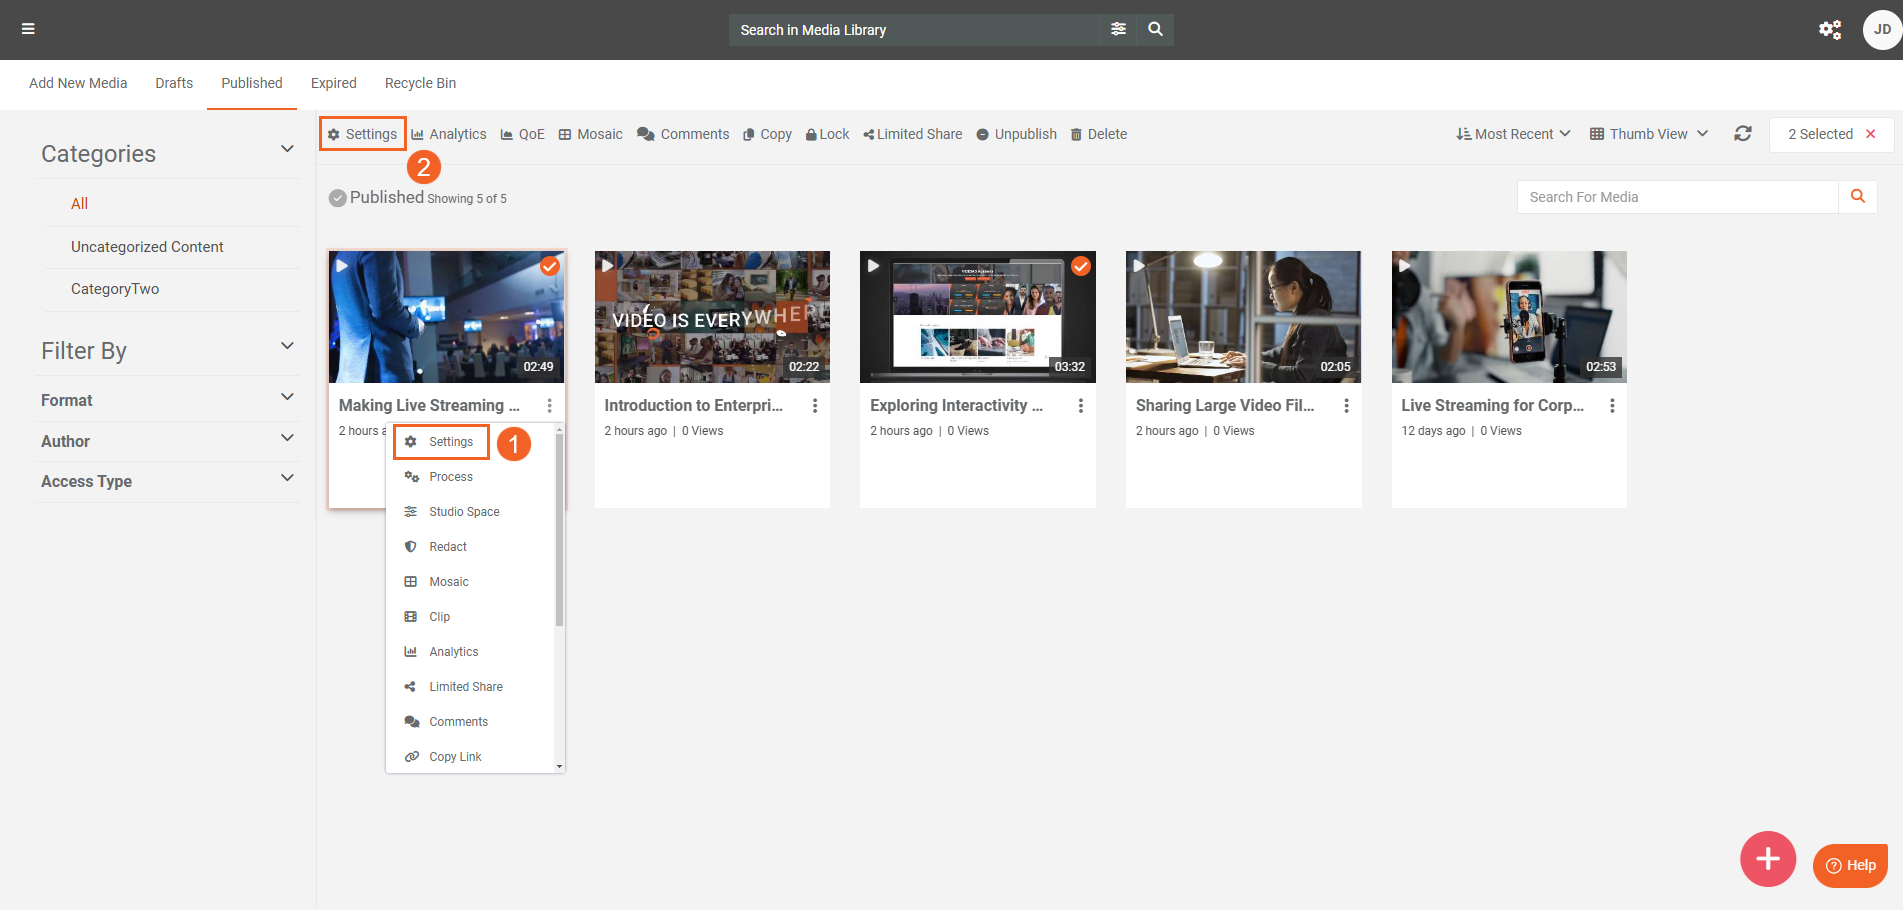Refresh the media list
1903x910 pixels.
pyautogui.click(x=1742, y=134)
